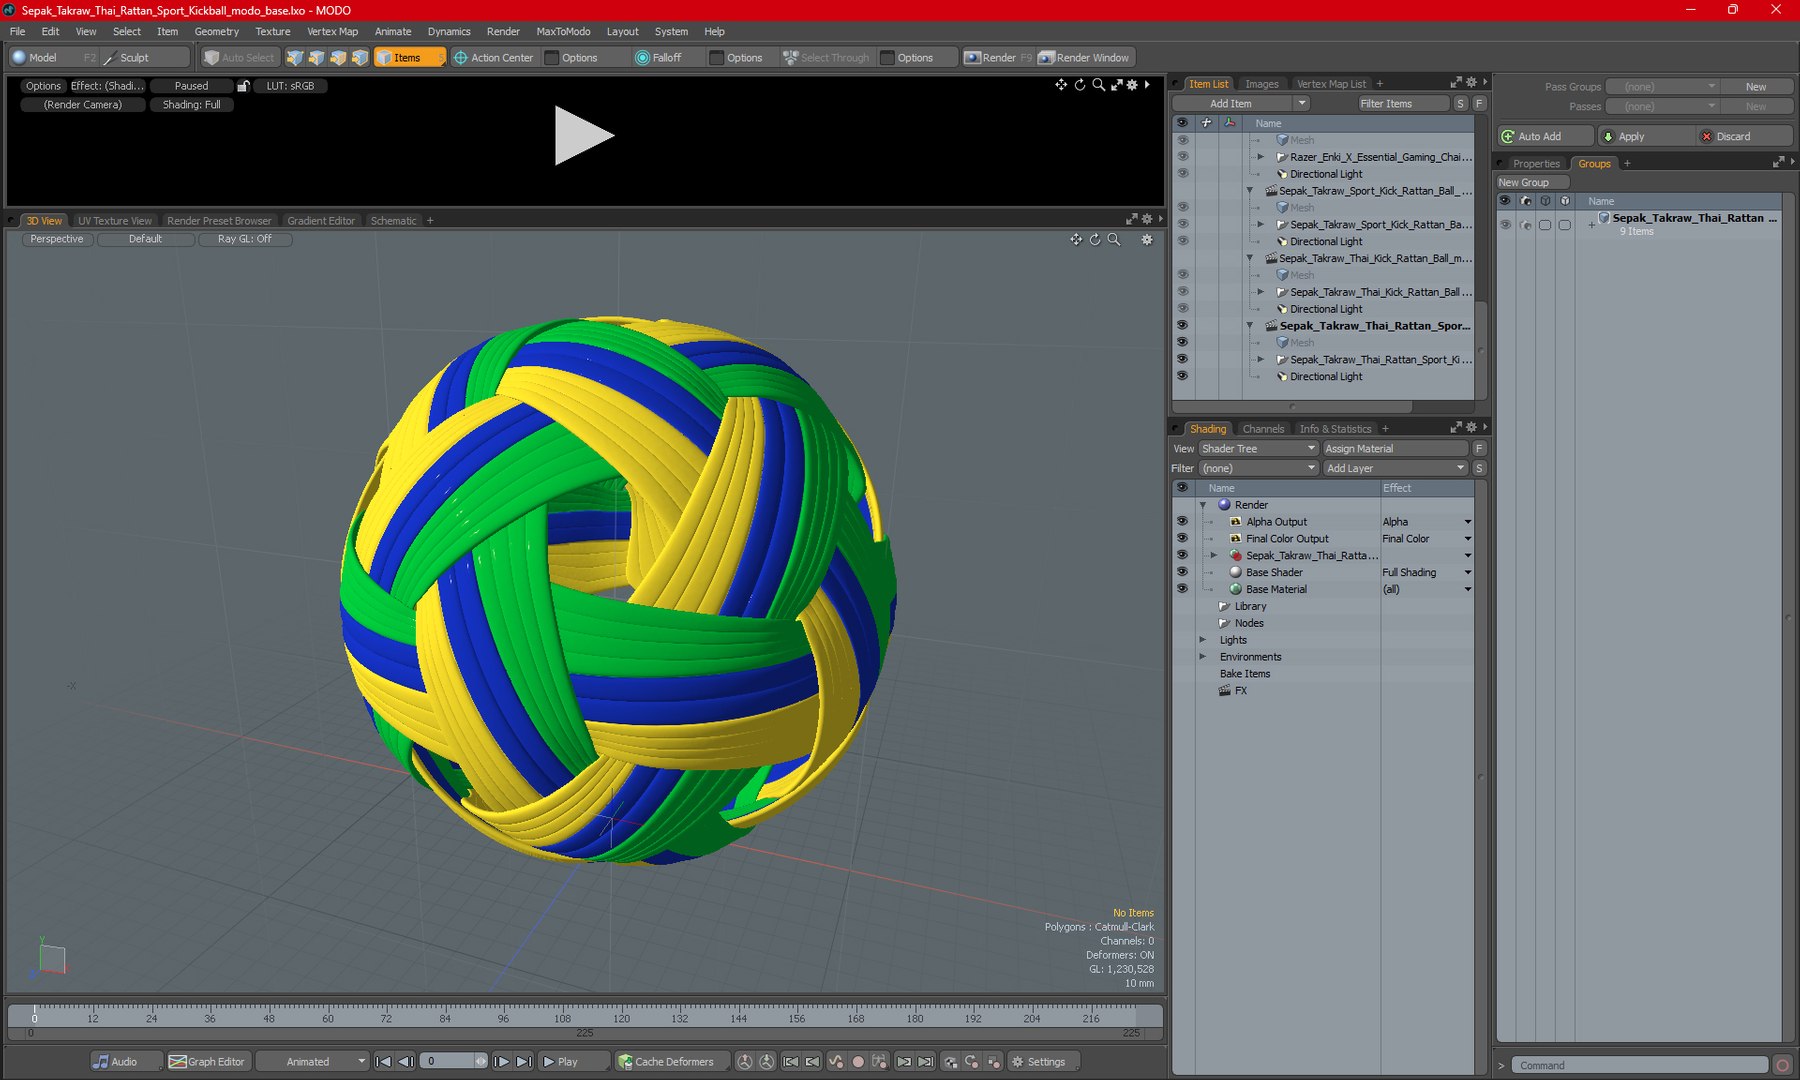Open the Add Layer dropdown
1800x1080 pixels.
(1395, 468)
